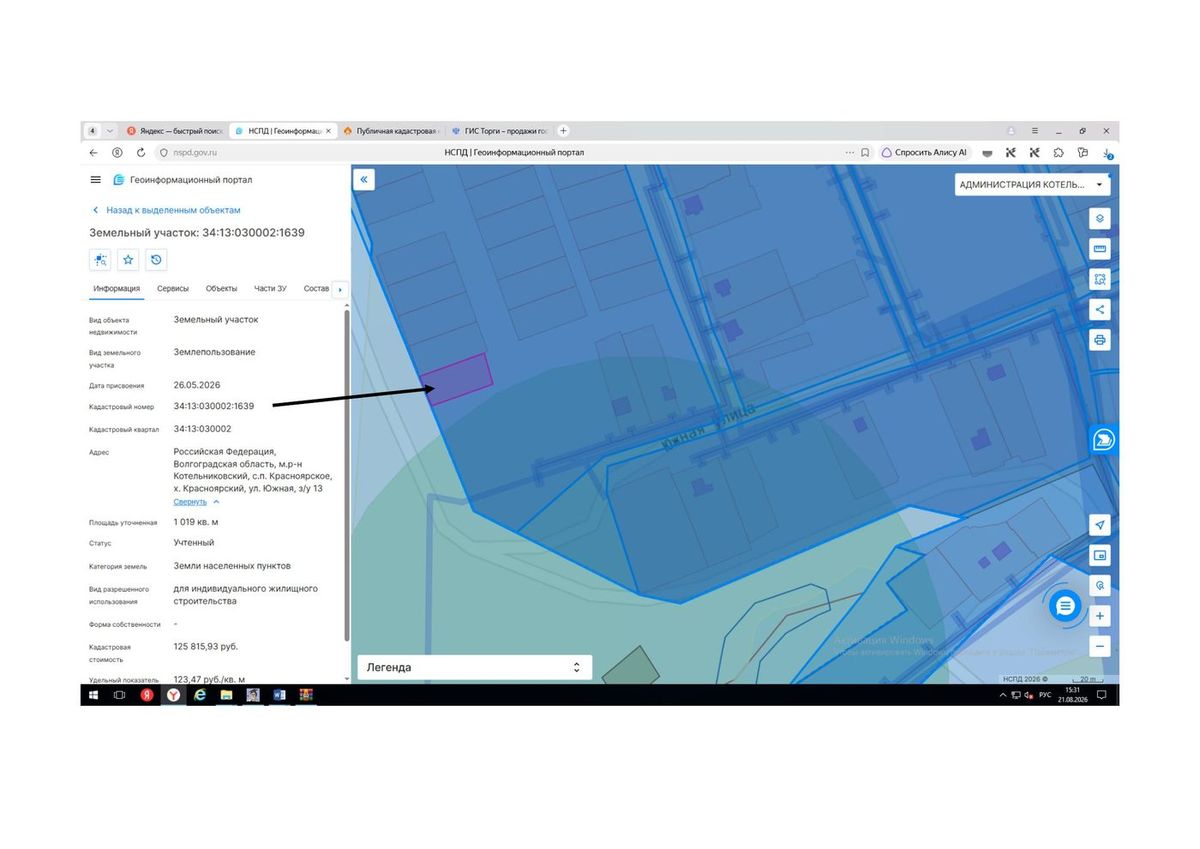Expand the Легенда panel
This screenshot has height=849, width=1200.
pyautogui.click(x=475, y=667)
